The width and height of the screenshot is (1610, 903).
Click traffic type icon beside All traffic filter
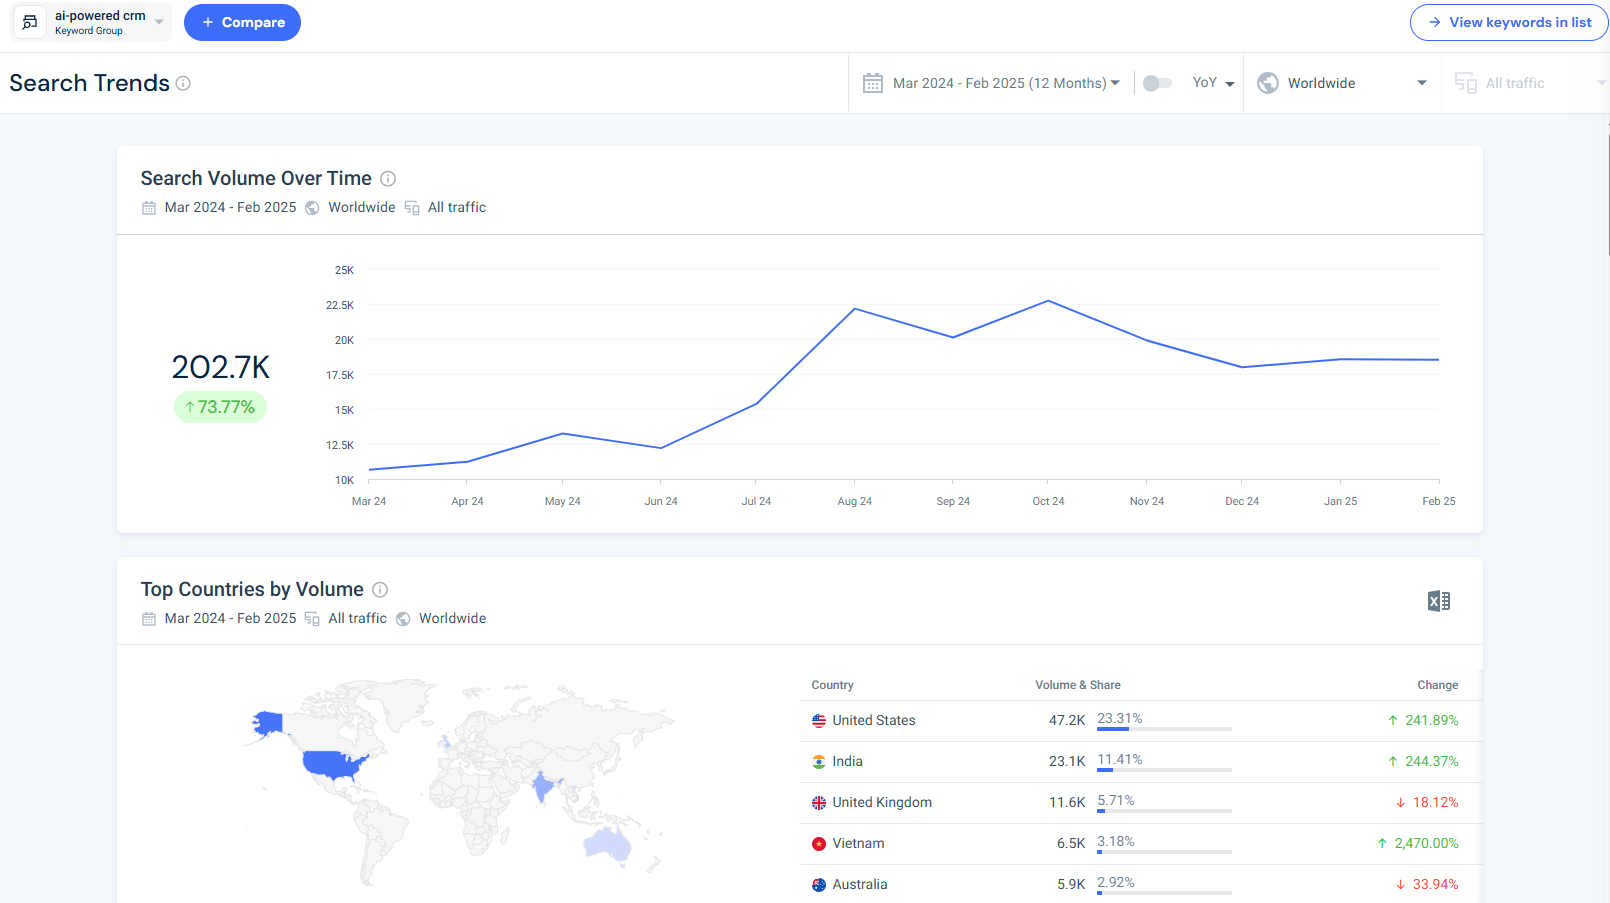[1465, 83]
